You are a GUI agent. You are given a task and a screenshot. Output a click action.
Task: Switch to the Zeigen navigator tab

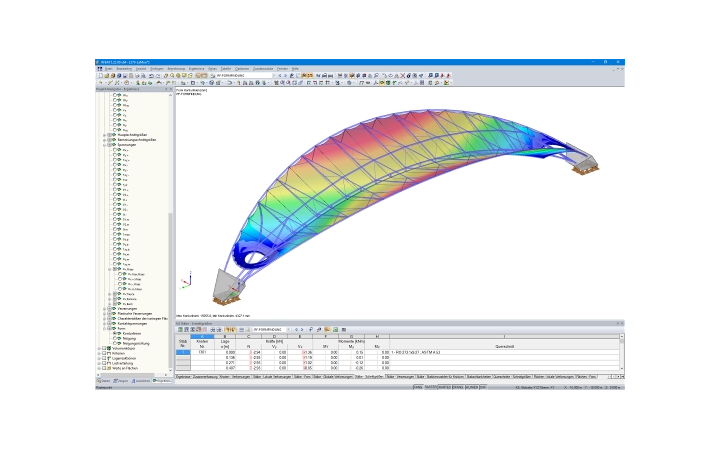click(x=121, y=381)
